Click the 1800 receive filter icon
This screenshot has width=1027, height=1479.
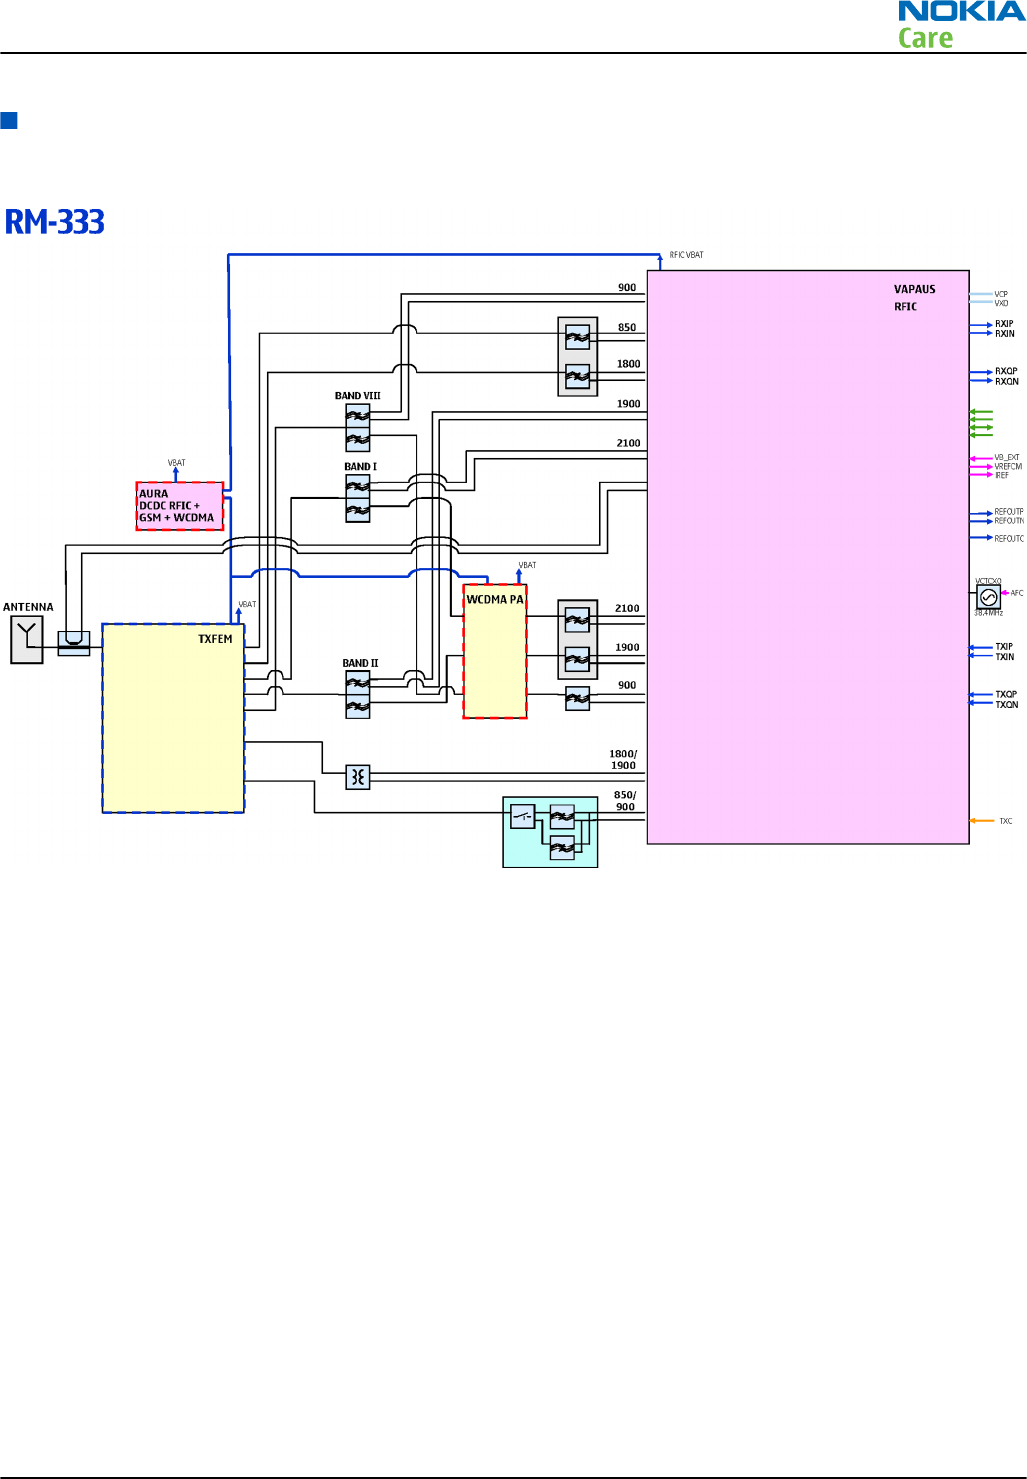point(577,376)
